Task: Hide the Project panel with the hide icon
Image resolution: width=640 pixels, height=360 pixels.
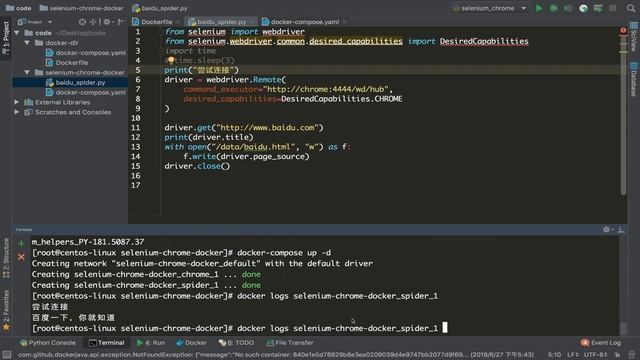Action: point(120,22)
